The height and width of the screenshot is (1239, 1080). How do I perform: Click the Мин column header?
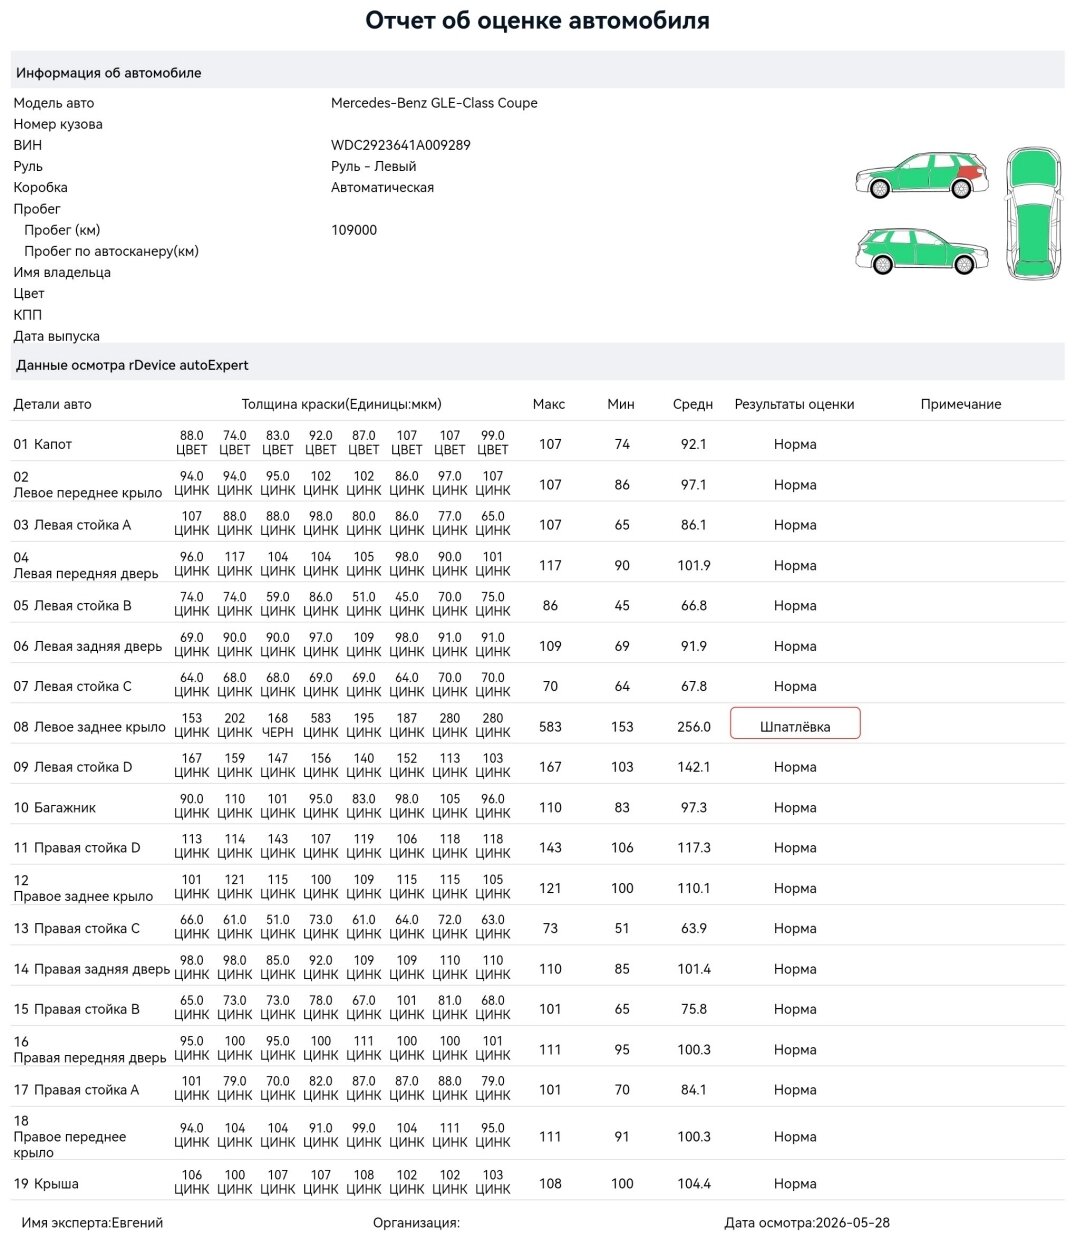tap(621, 404)
